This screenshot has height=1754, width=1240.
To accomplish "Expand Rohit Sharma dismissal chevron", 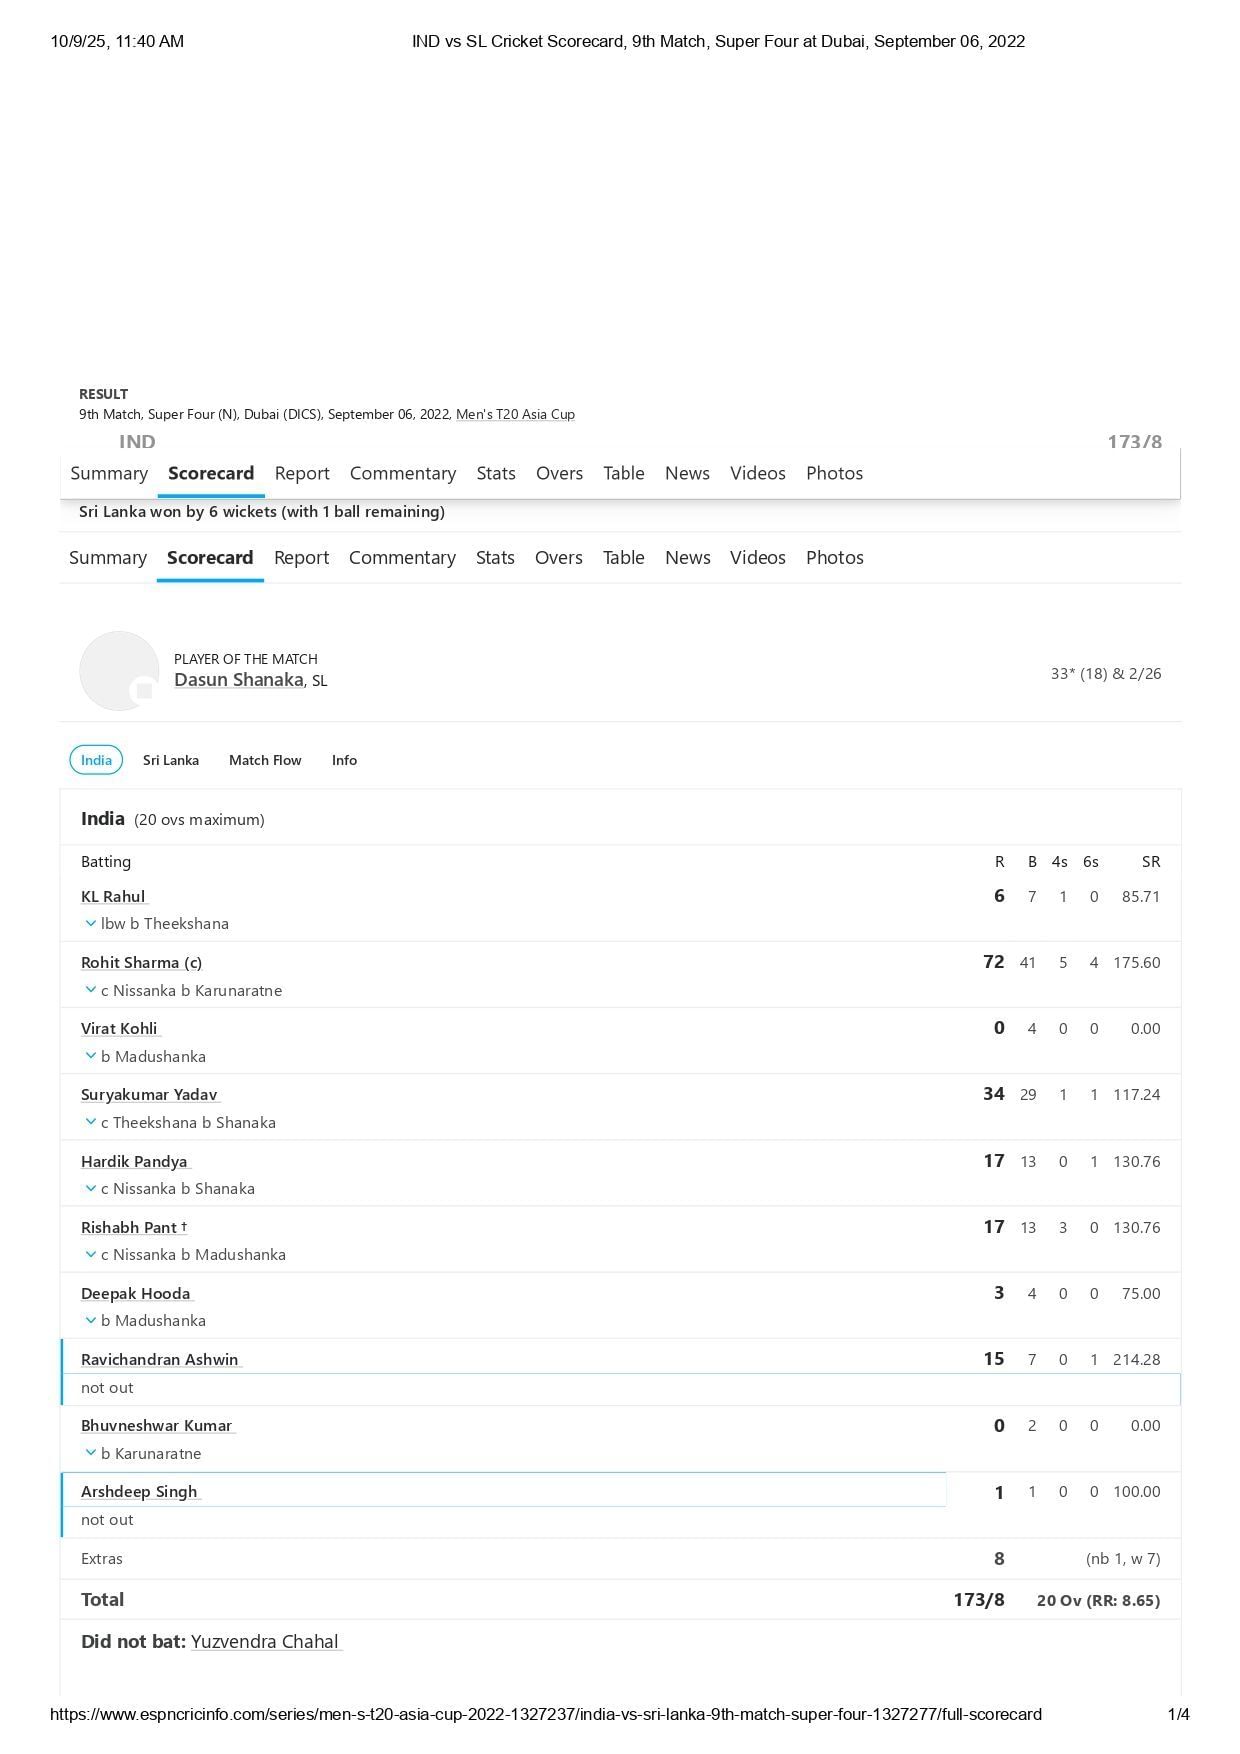I will pos(91,990).
